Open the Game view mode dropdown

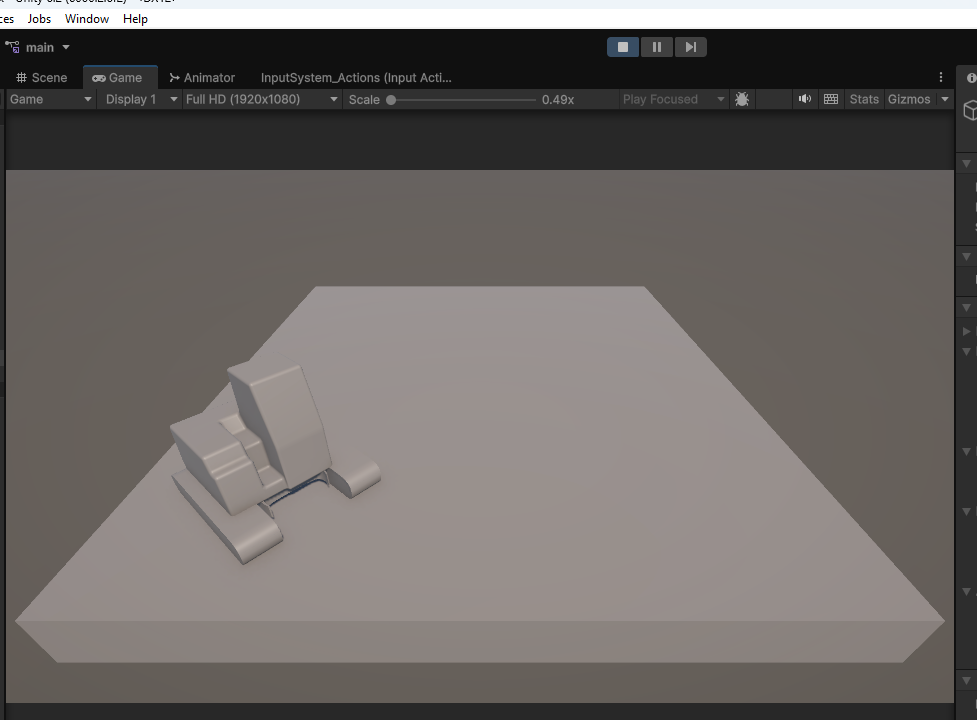[50, 100]
